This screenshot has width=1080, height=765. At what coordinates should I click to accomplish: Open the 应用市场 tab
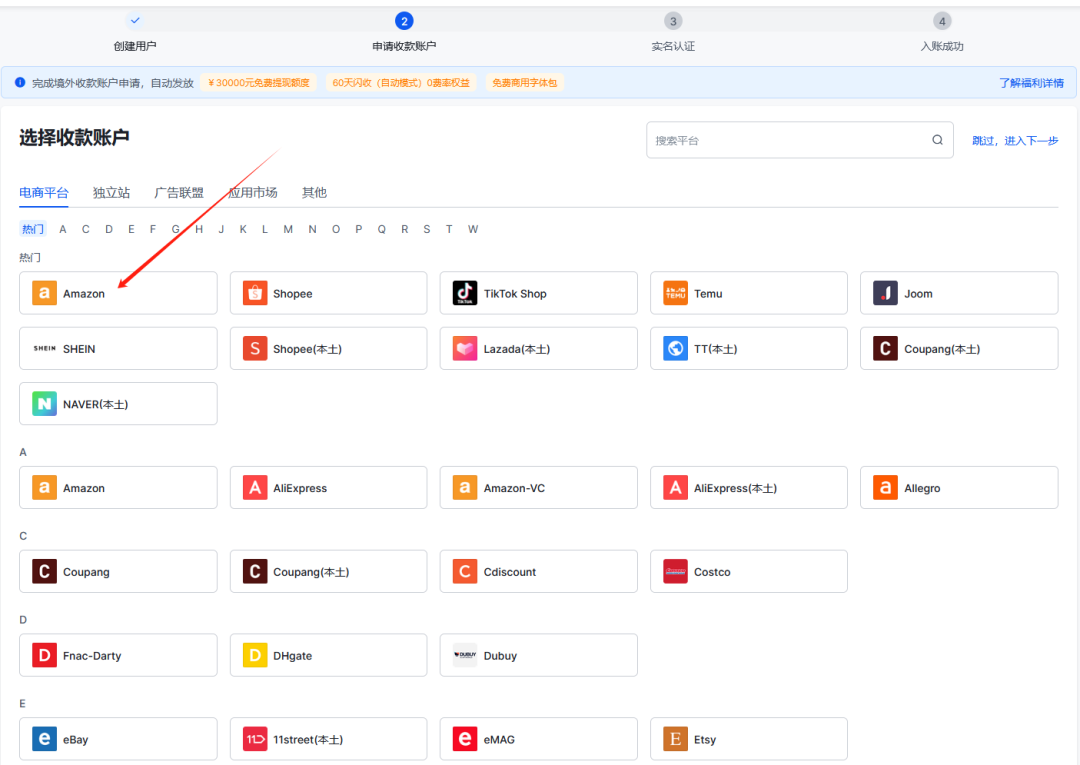(253, 193)
